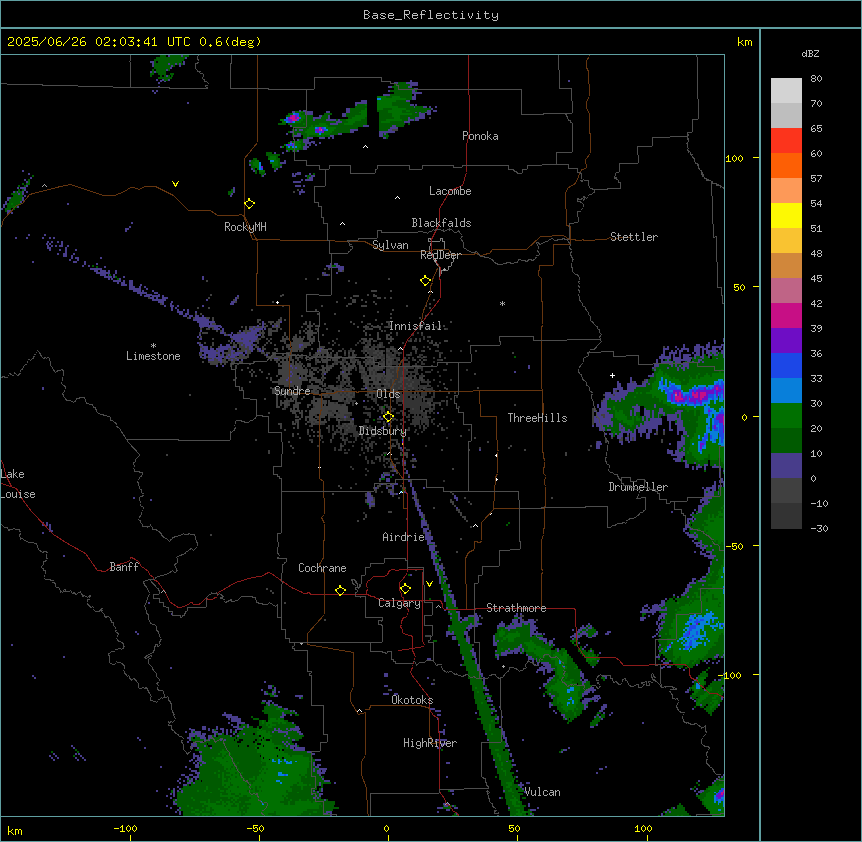Click the Ponoka city label
The image size is (862, 842).
tap(480, 136)
